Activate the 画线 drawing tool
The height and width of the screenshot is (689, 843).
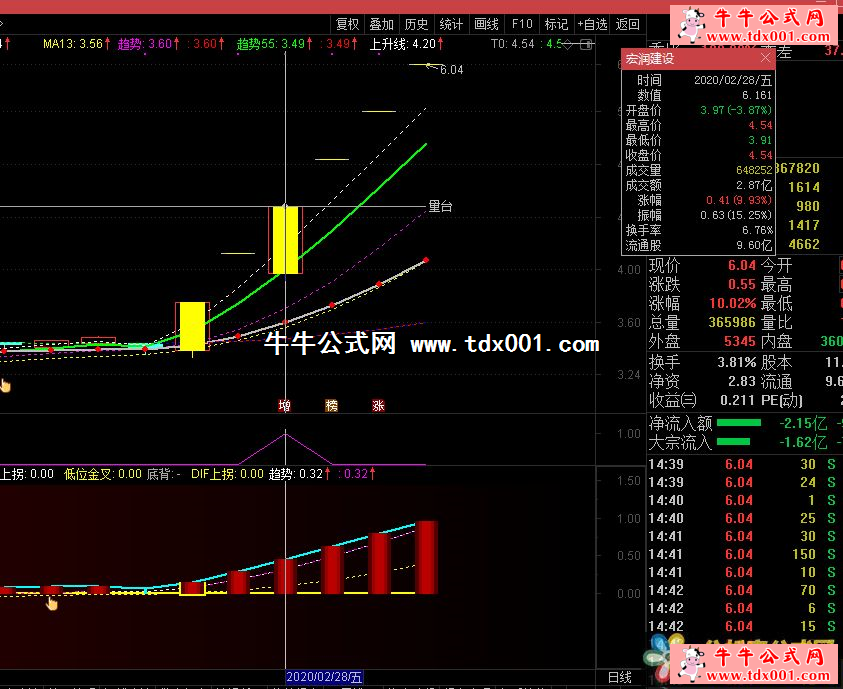pos(486,24)
